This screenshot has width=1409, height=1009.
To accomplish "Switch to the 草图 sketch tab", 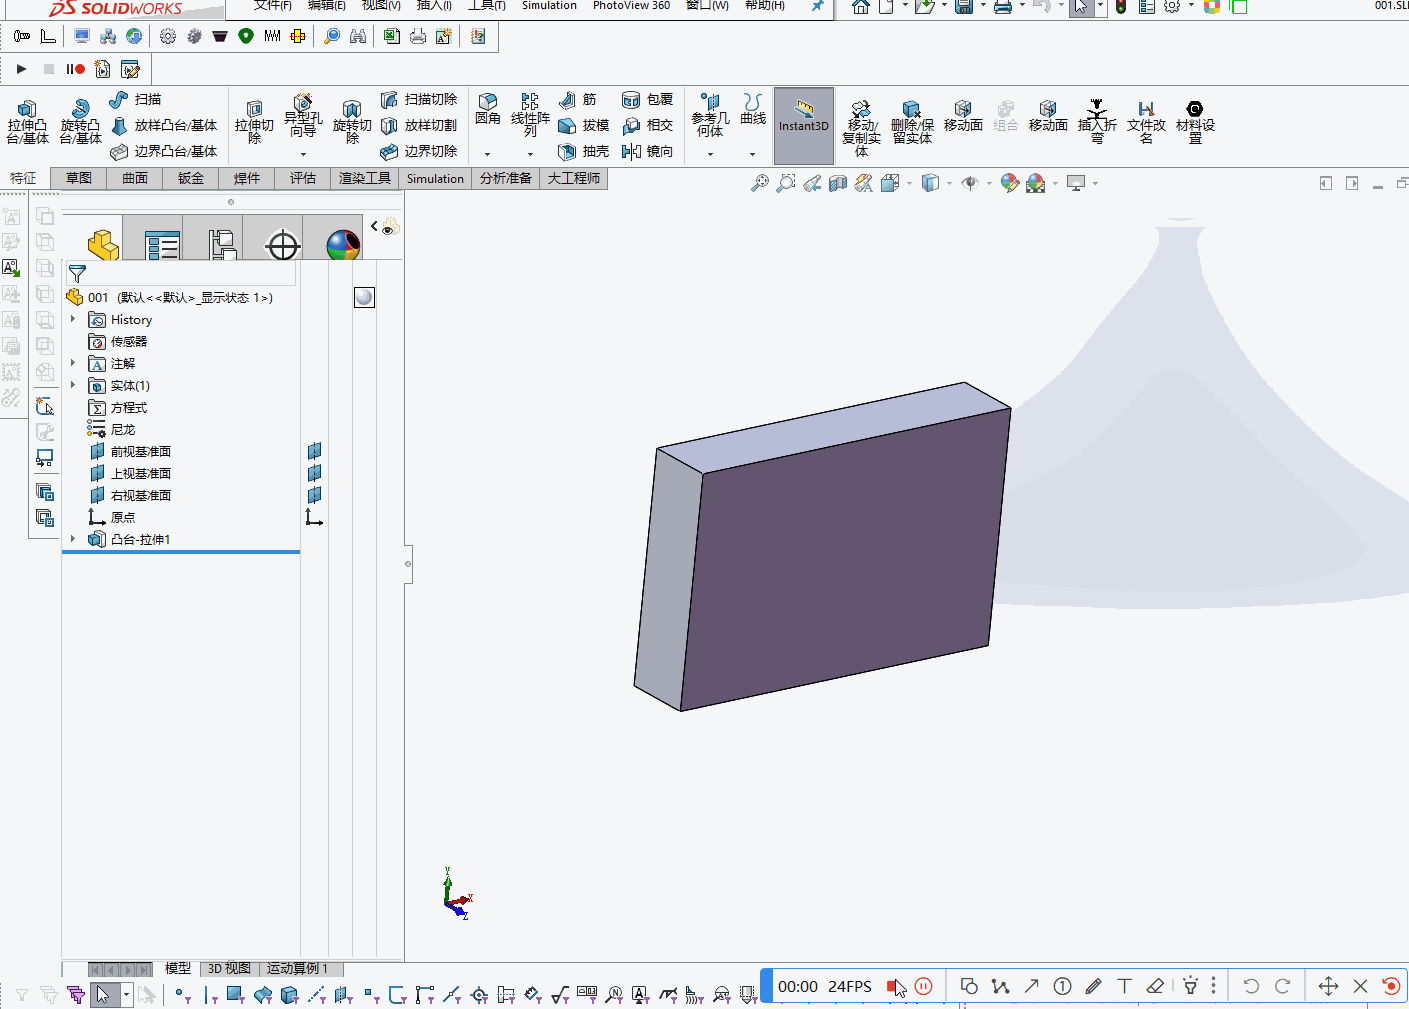I will click(79, 178).
